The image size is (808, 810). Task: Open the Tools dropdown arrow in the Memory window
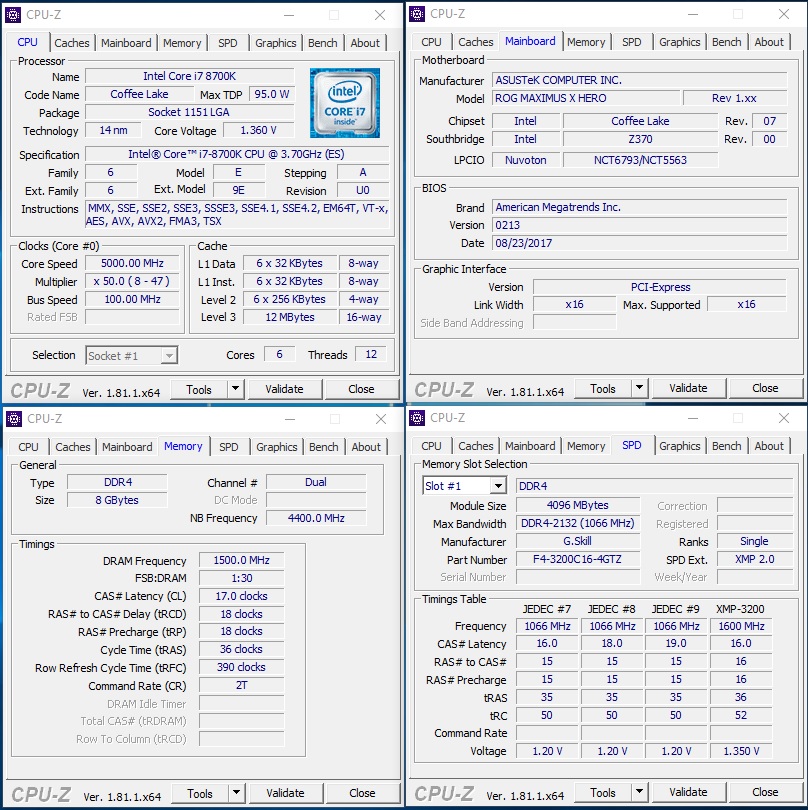click(236, 792)
